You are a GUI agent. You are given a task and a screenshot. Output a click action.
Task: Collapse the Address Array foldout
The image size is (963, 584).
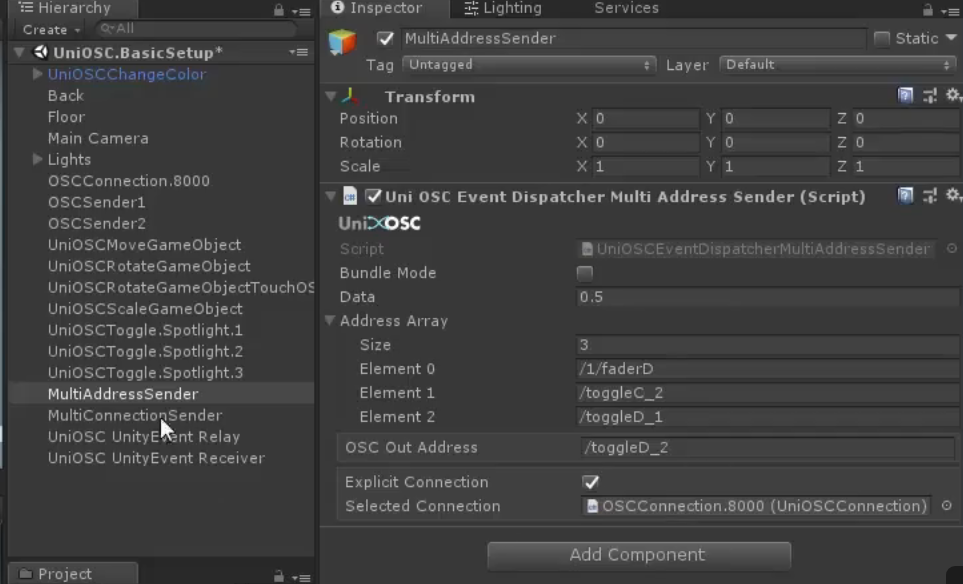(330, 321)
